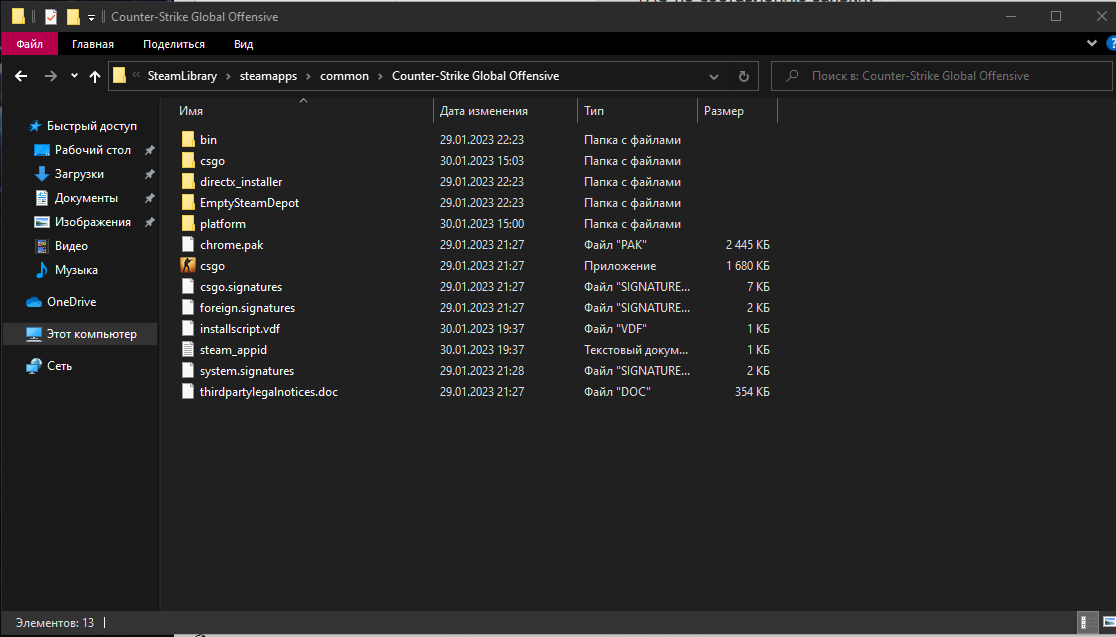Select the installscript.vdf file name
The image size is (1116, 637).
coord(240,329)
